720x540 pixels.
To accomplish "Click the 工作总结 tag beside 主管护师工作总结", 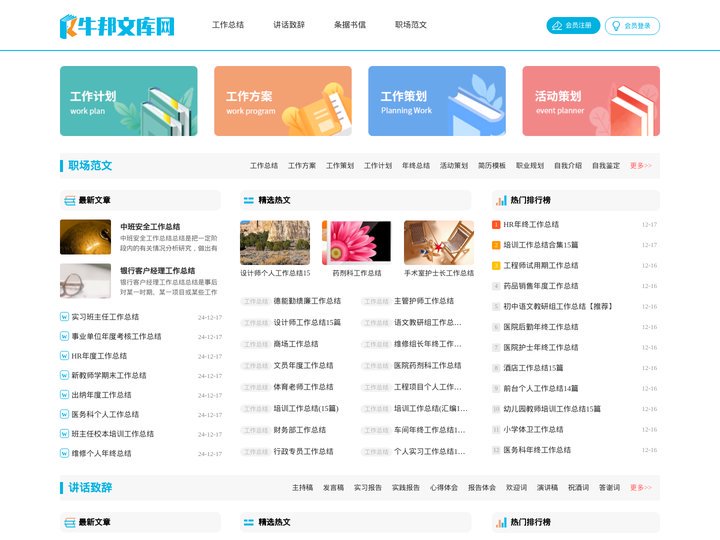I will point(376,302).
